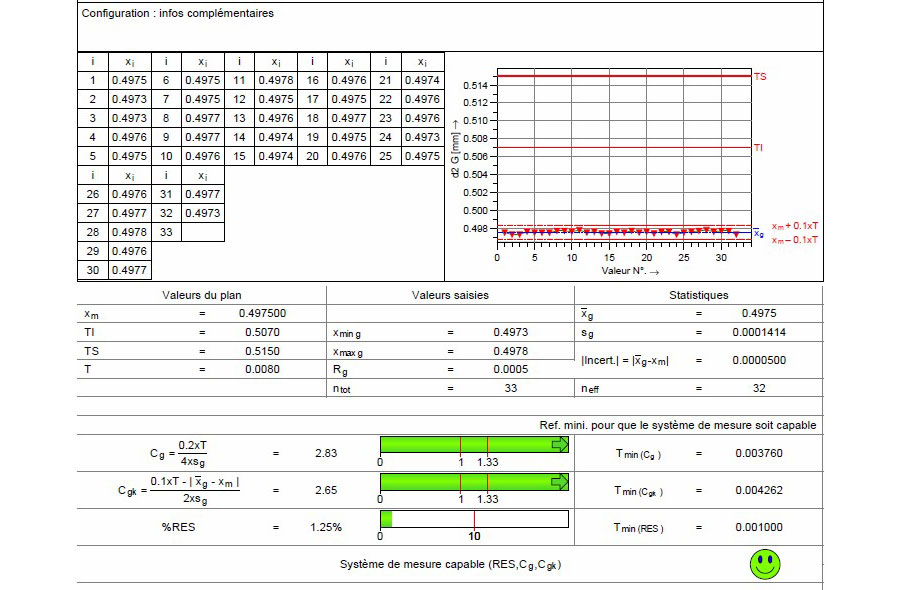
Task: Select the Valeurs du plan column header
Action: click(x=202, y=295)
